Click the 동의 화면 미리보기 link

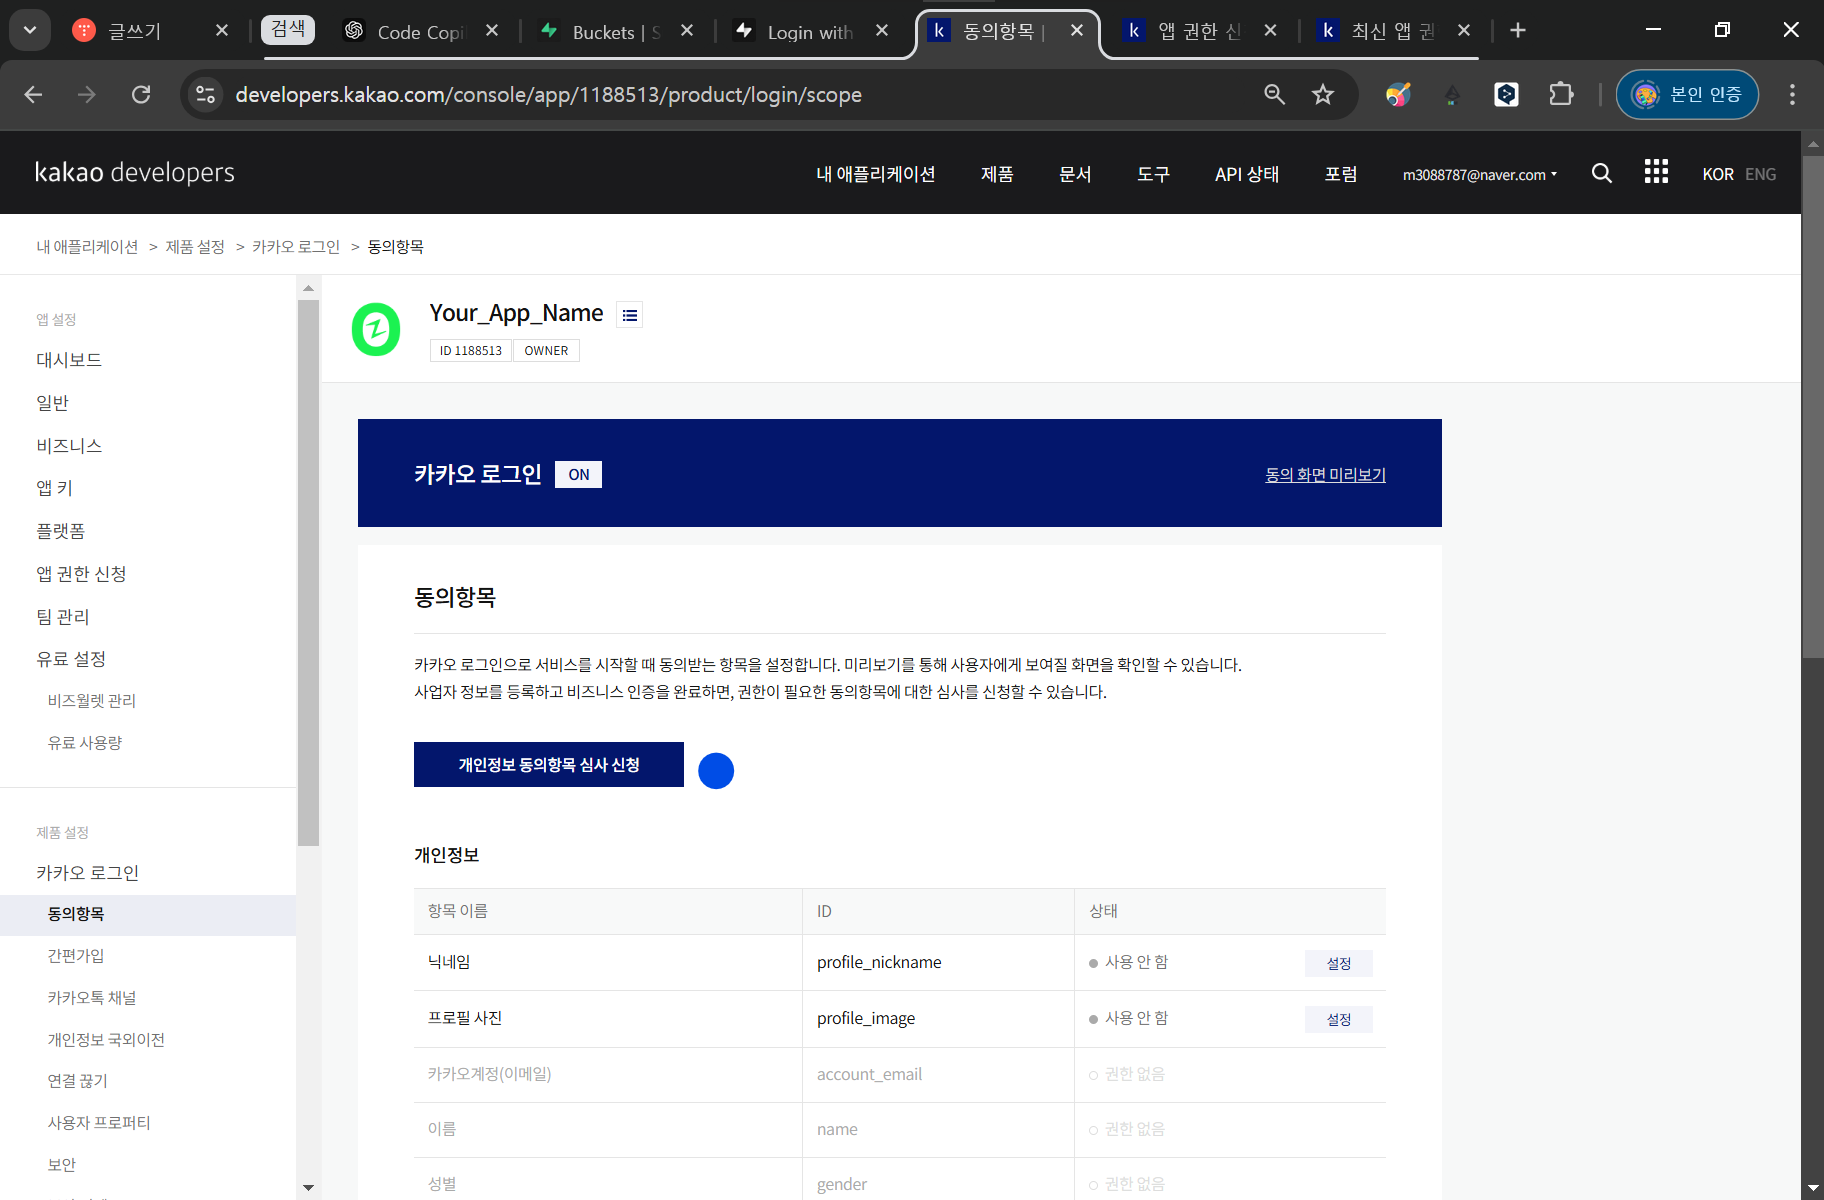click(x=1325, y=474)
